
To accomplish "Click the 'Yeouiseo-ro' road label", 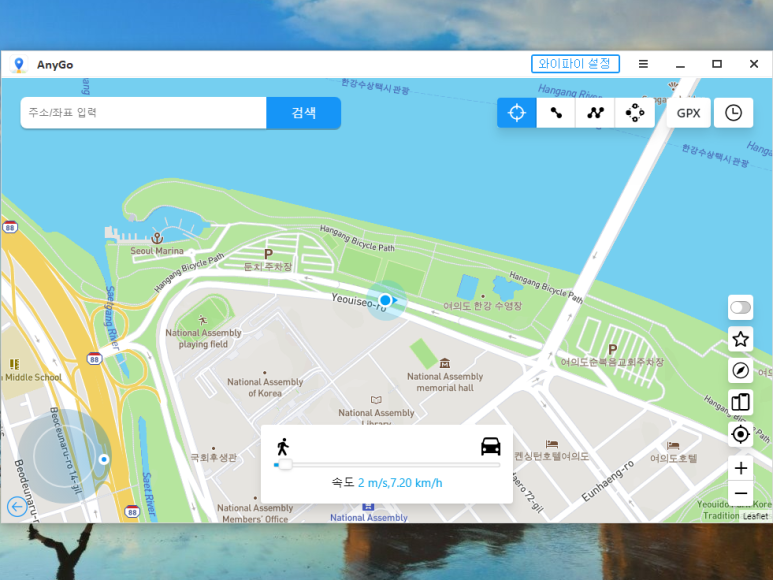I will click(x=358, y=301).
